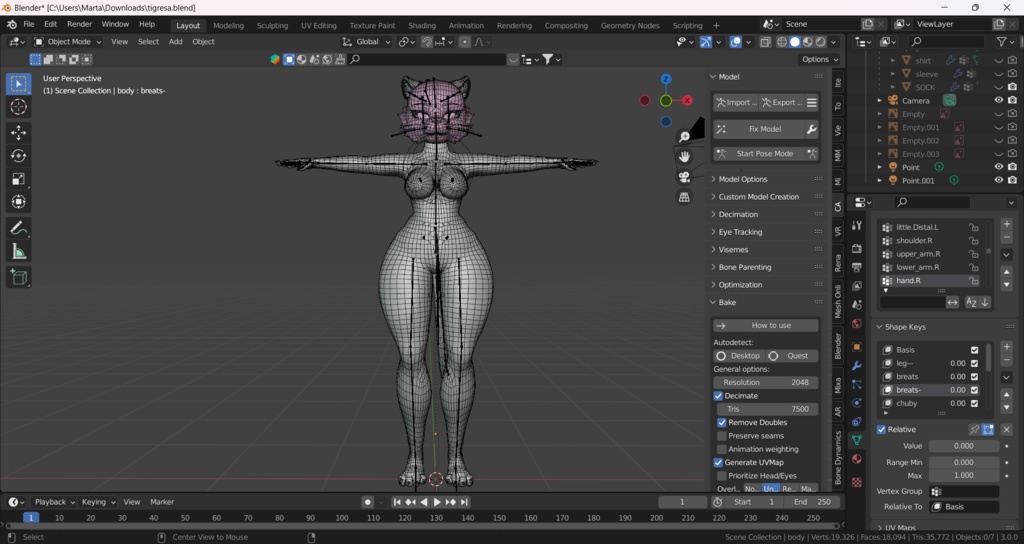Viewport: 1024px width, 544px height.
Task: Hide the Camera object in outliner
Action: pos(998,100)
